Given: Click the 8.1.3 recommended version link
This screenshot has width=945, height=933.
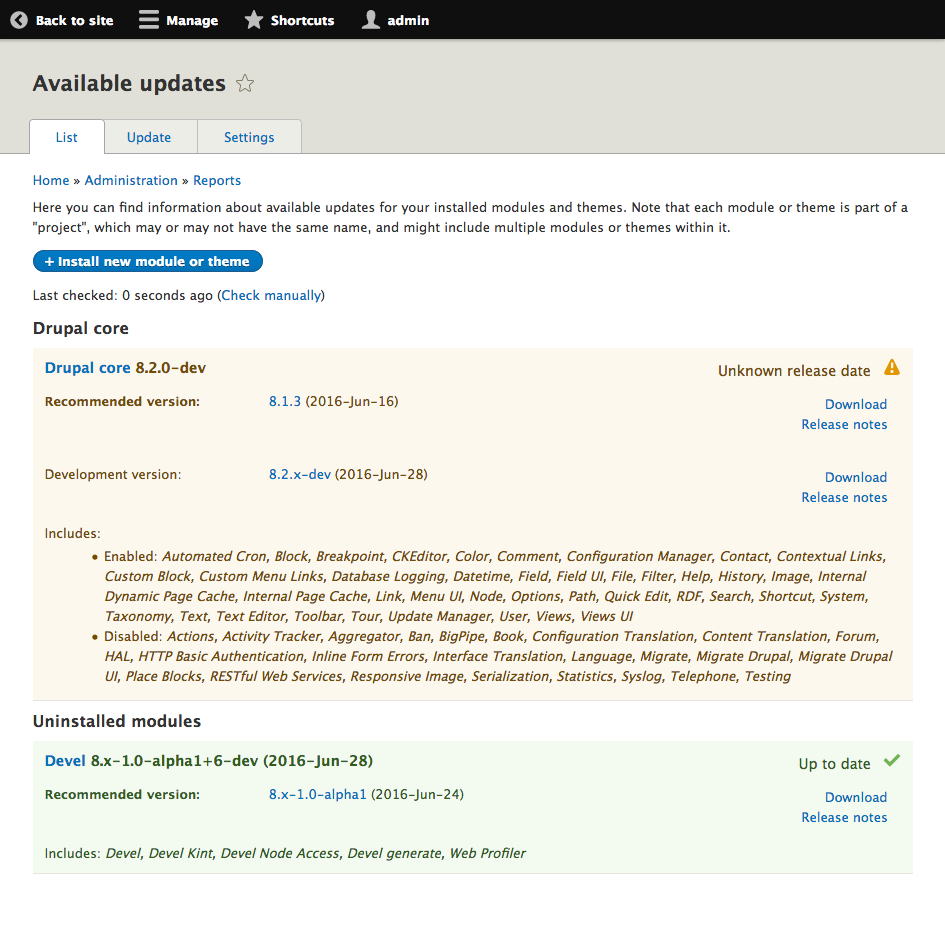Looking at the screenshot, I should click(283, 401).
